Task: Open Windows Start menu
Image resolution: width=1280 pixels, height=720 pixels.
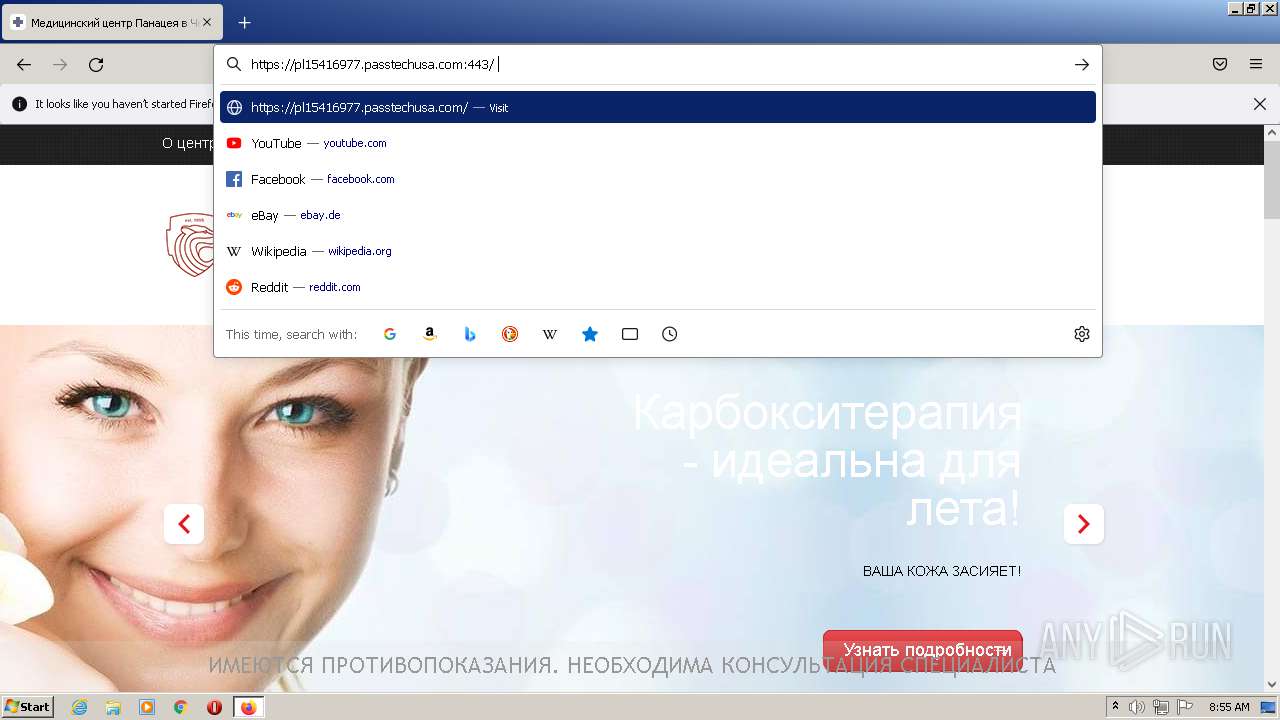Action: (28, 707)
